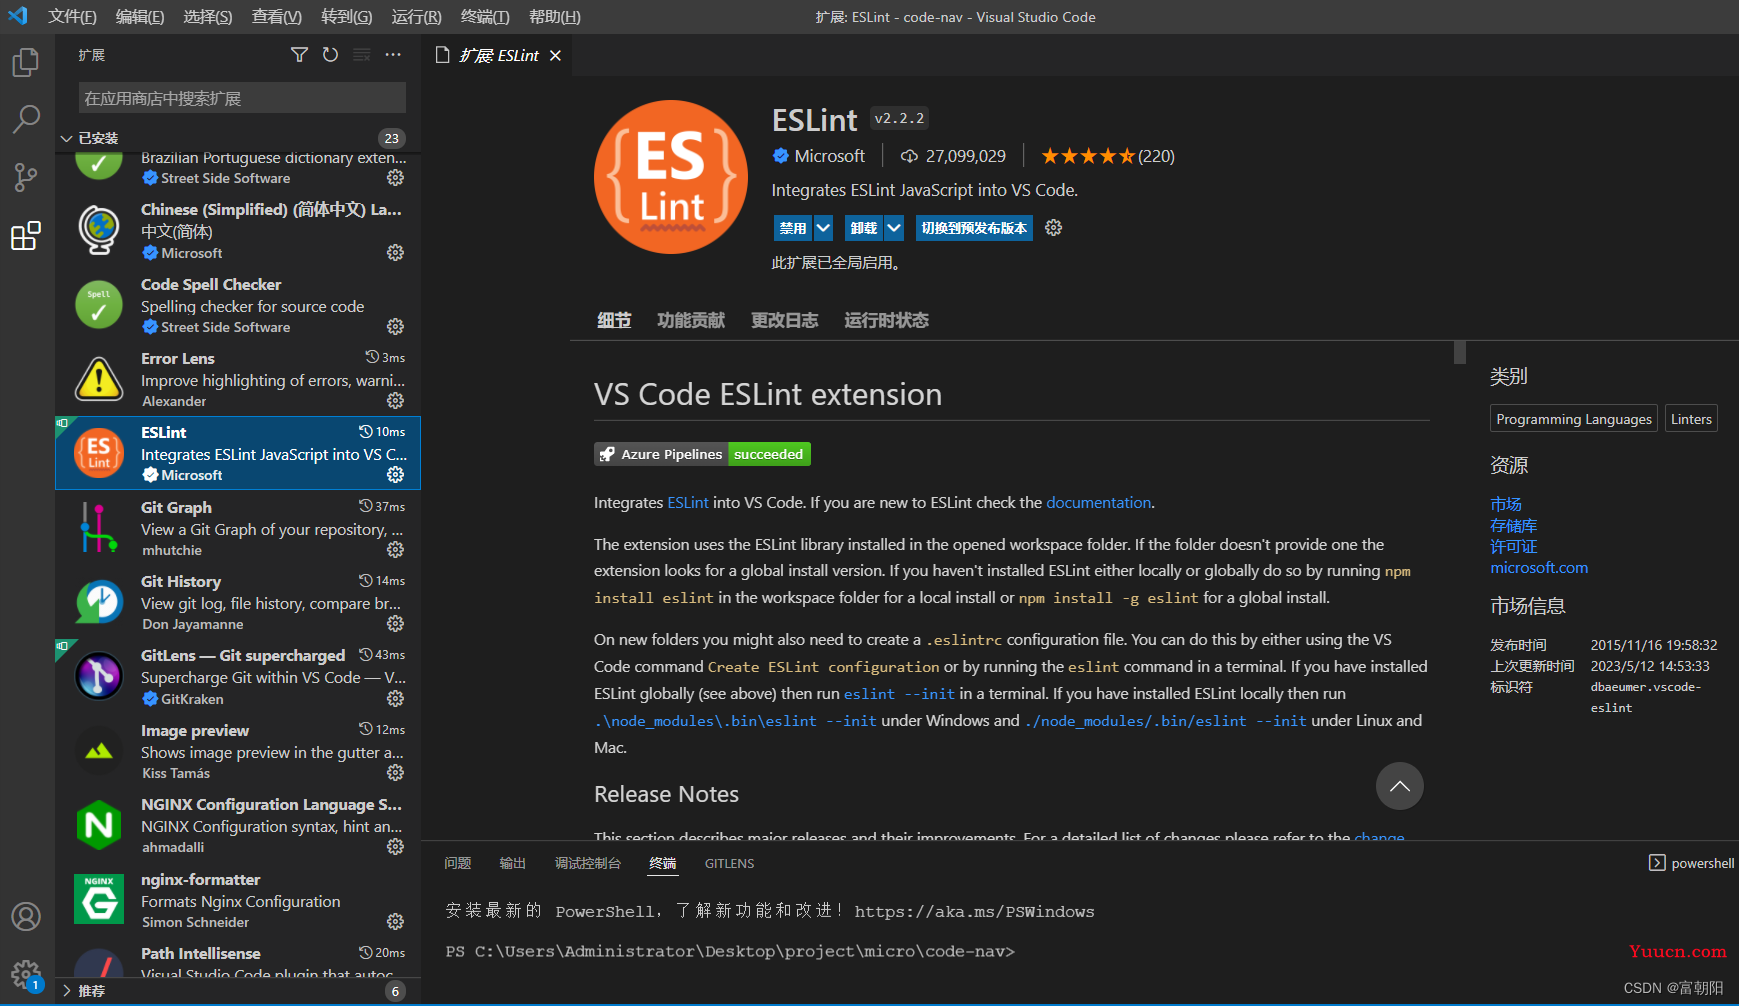Switch to Debug Console (调试控制台) tab
The height and width of the screenshot is (1006, 1739).
pos(588,863)
